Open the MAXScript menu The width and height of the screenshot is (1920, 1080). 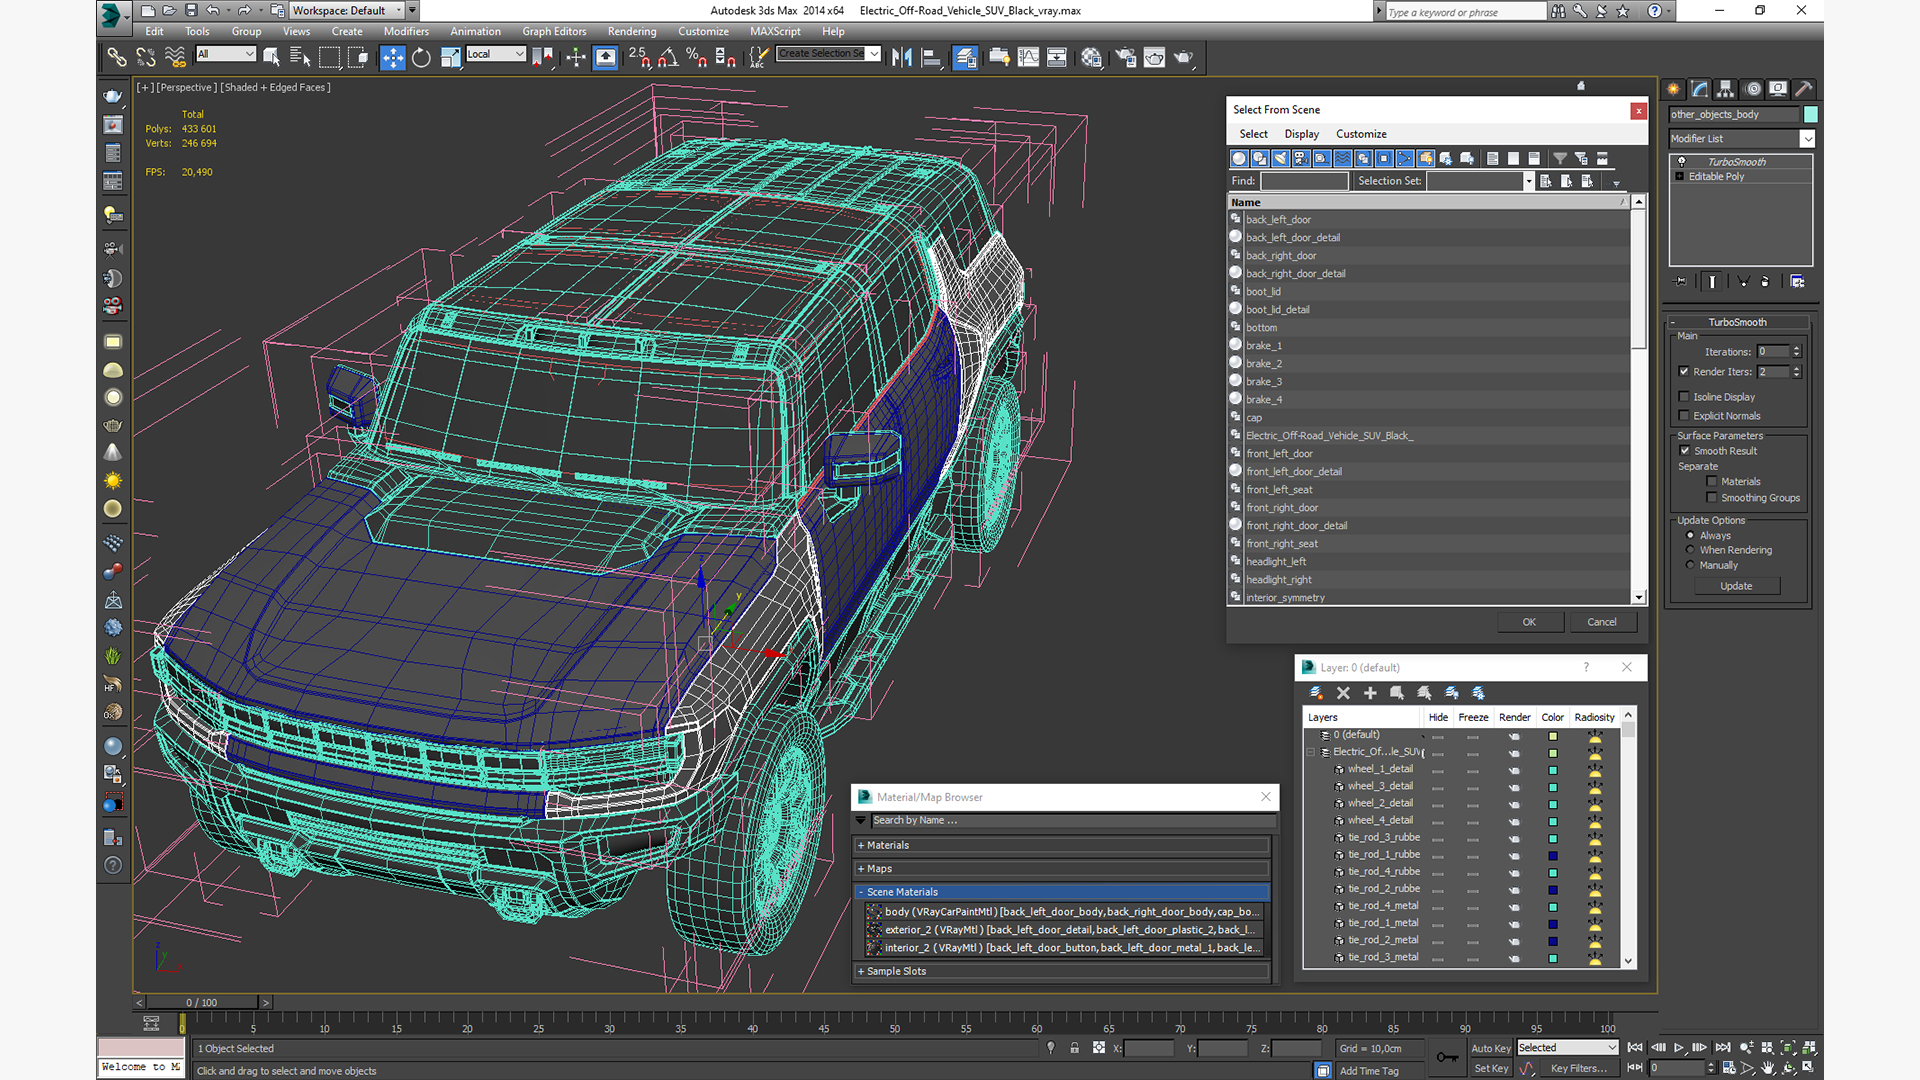pos(775,32)
